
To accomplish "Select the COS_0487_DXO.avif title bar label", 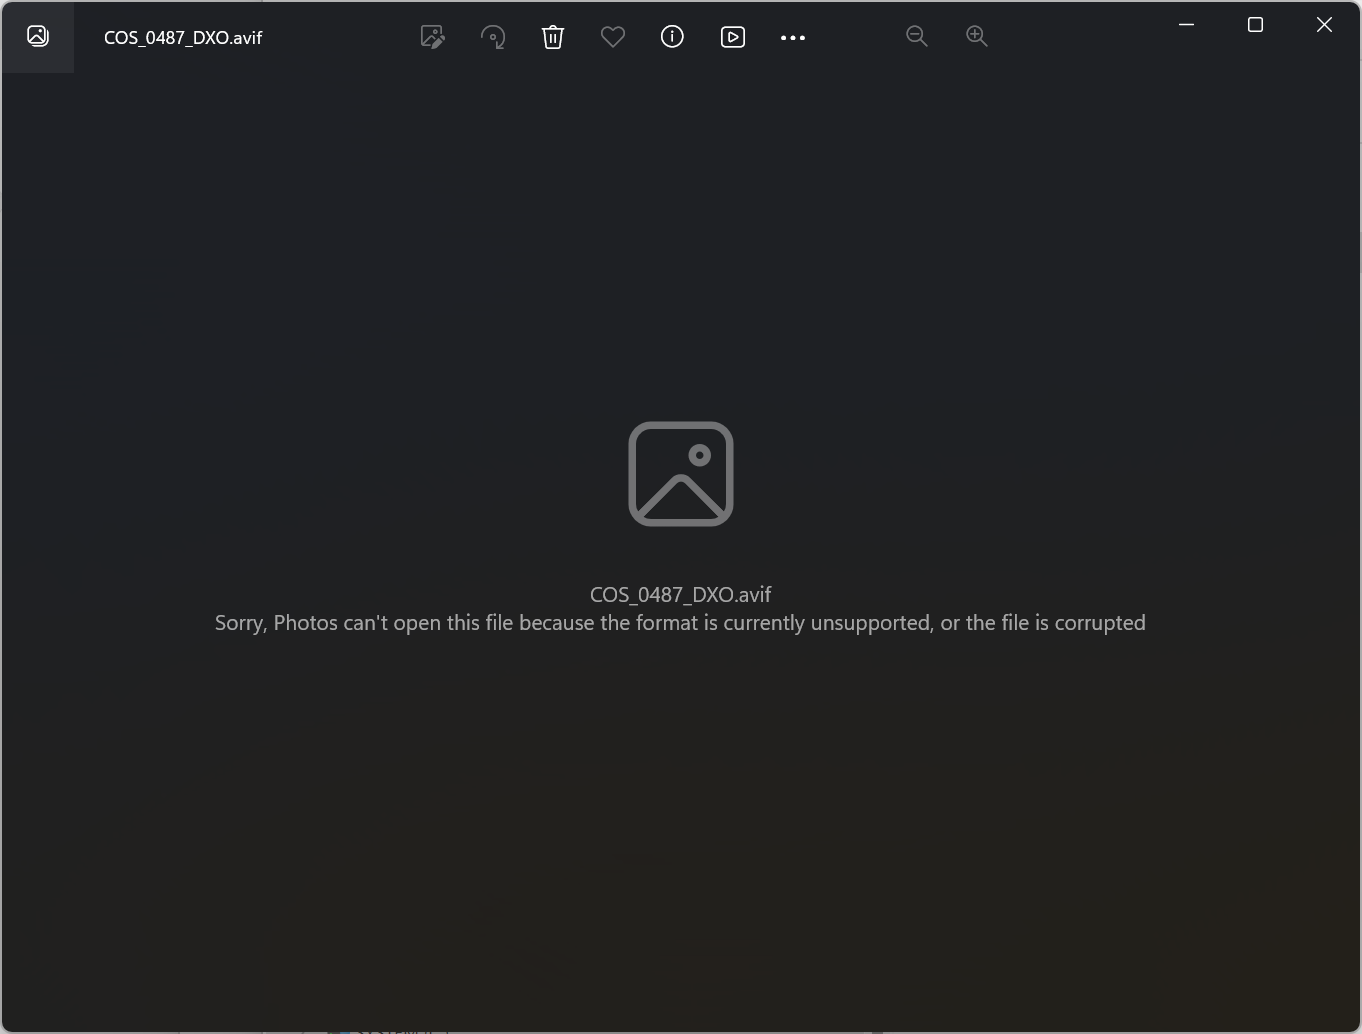I will [x=181, y=38].
